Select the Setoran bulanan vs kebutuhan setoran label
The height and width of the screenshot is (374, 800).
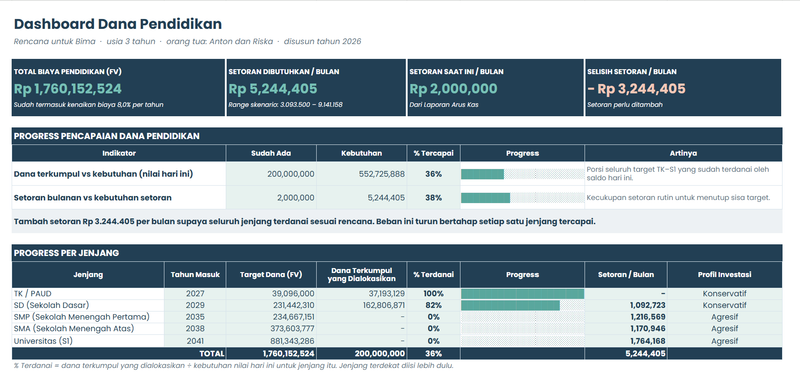(92, 197)
